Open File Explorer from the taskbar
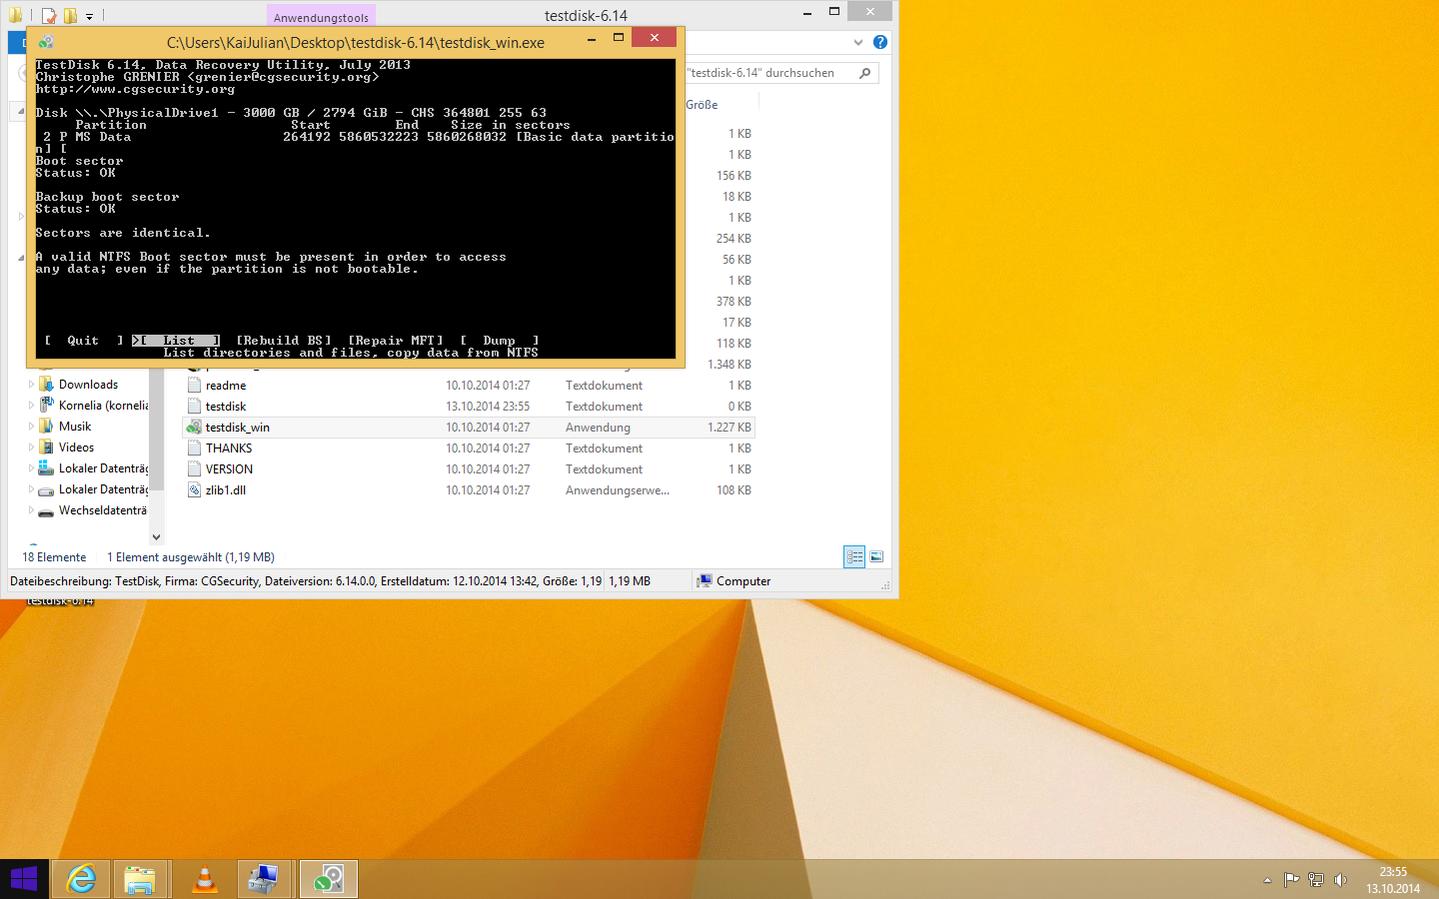This screenshot has width=1439, height=899. [x=140, y=879]
